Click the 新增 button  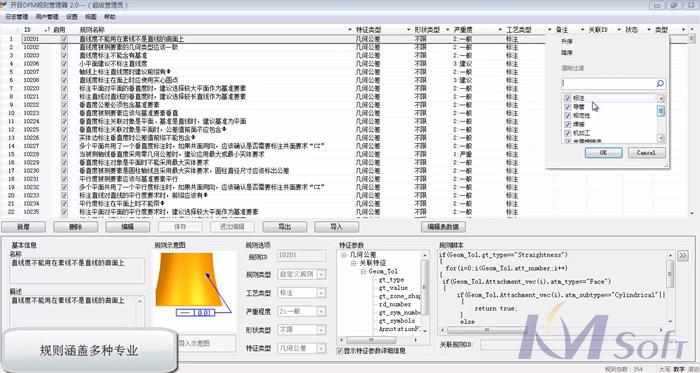(23, 227)
